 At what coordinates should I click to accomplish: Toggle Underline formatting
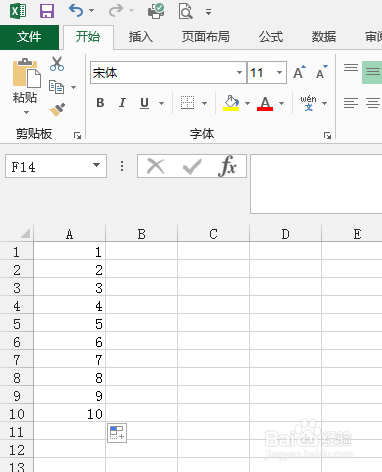coord(144,103)
